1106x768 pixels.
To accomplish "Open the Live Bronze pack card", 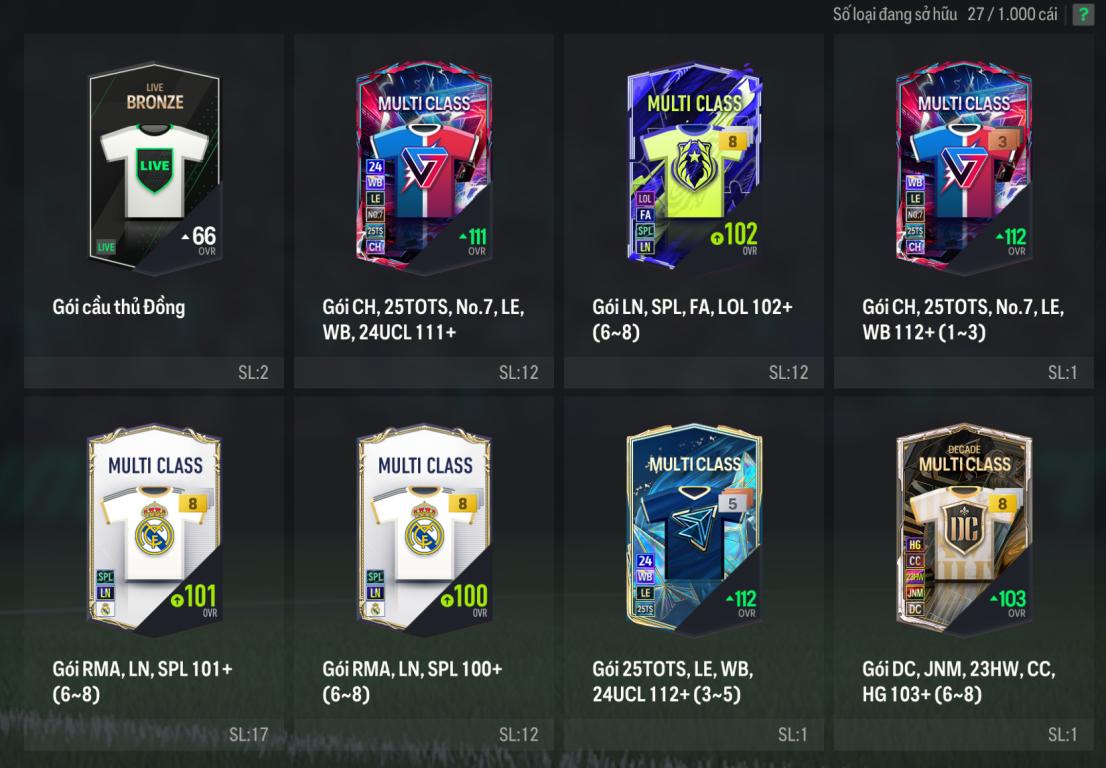I will click(154, 168).
